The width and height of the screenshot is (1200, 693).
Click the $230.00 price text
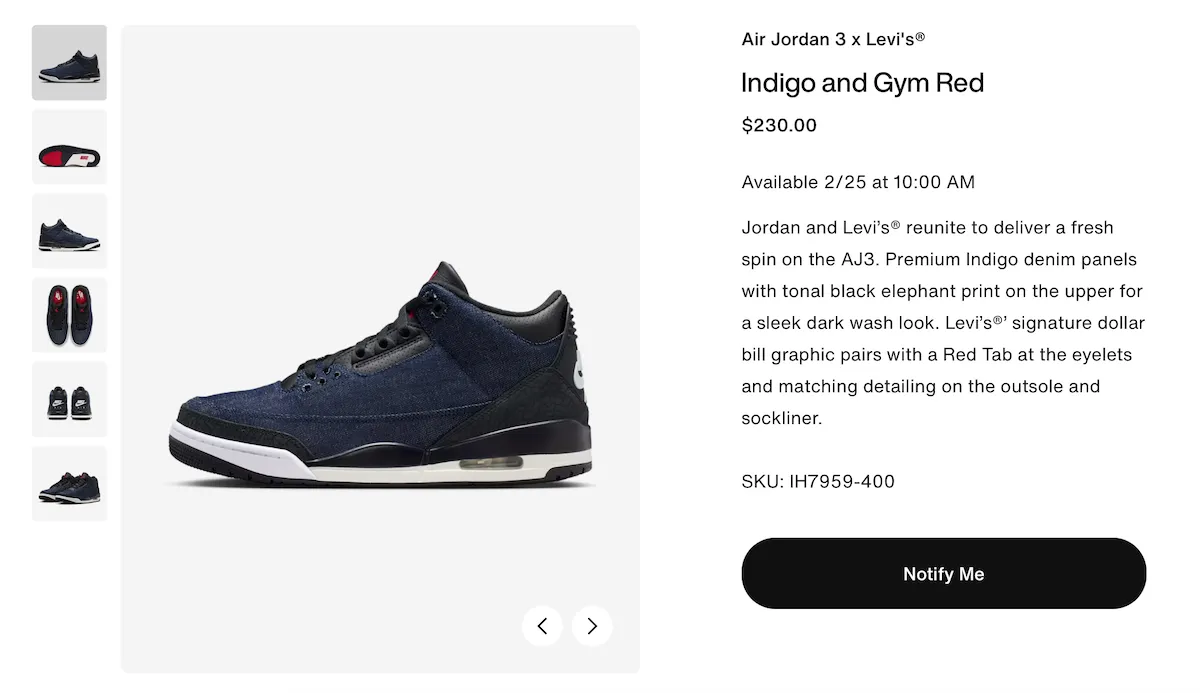point(779,126)
